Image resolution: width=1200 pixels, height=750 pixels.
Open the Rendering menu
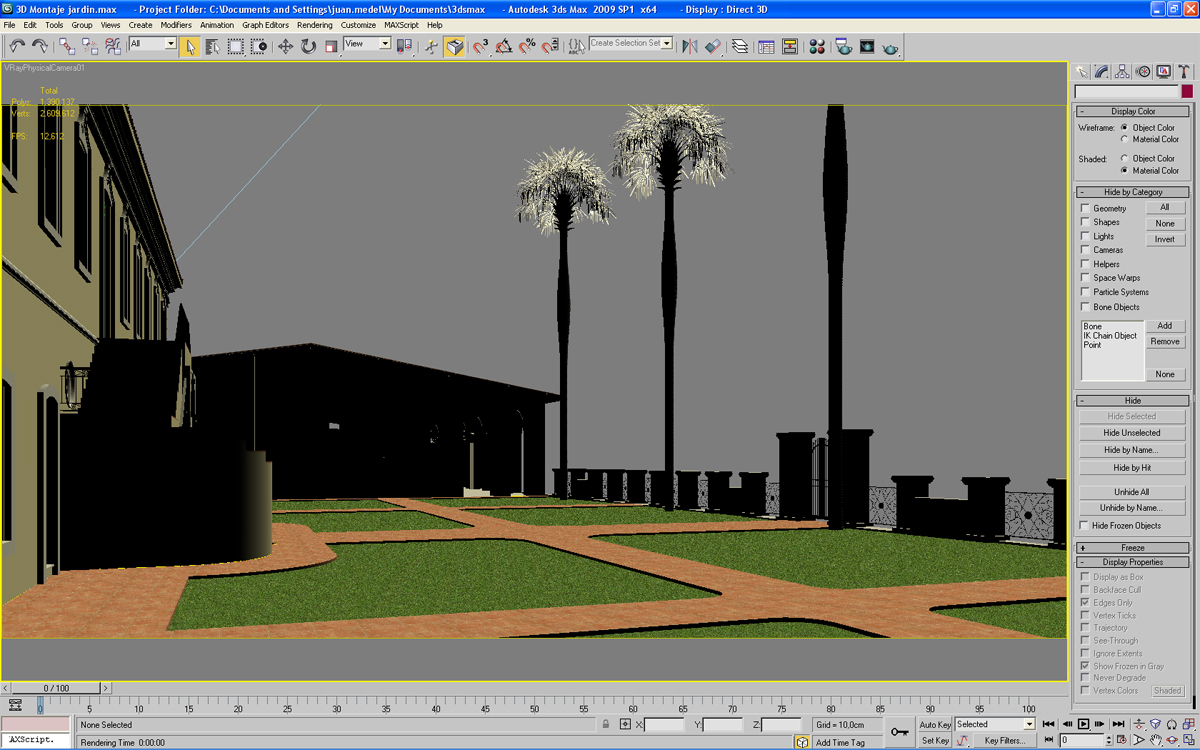point(314,25)
